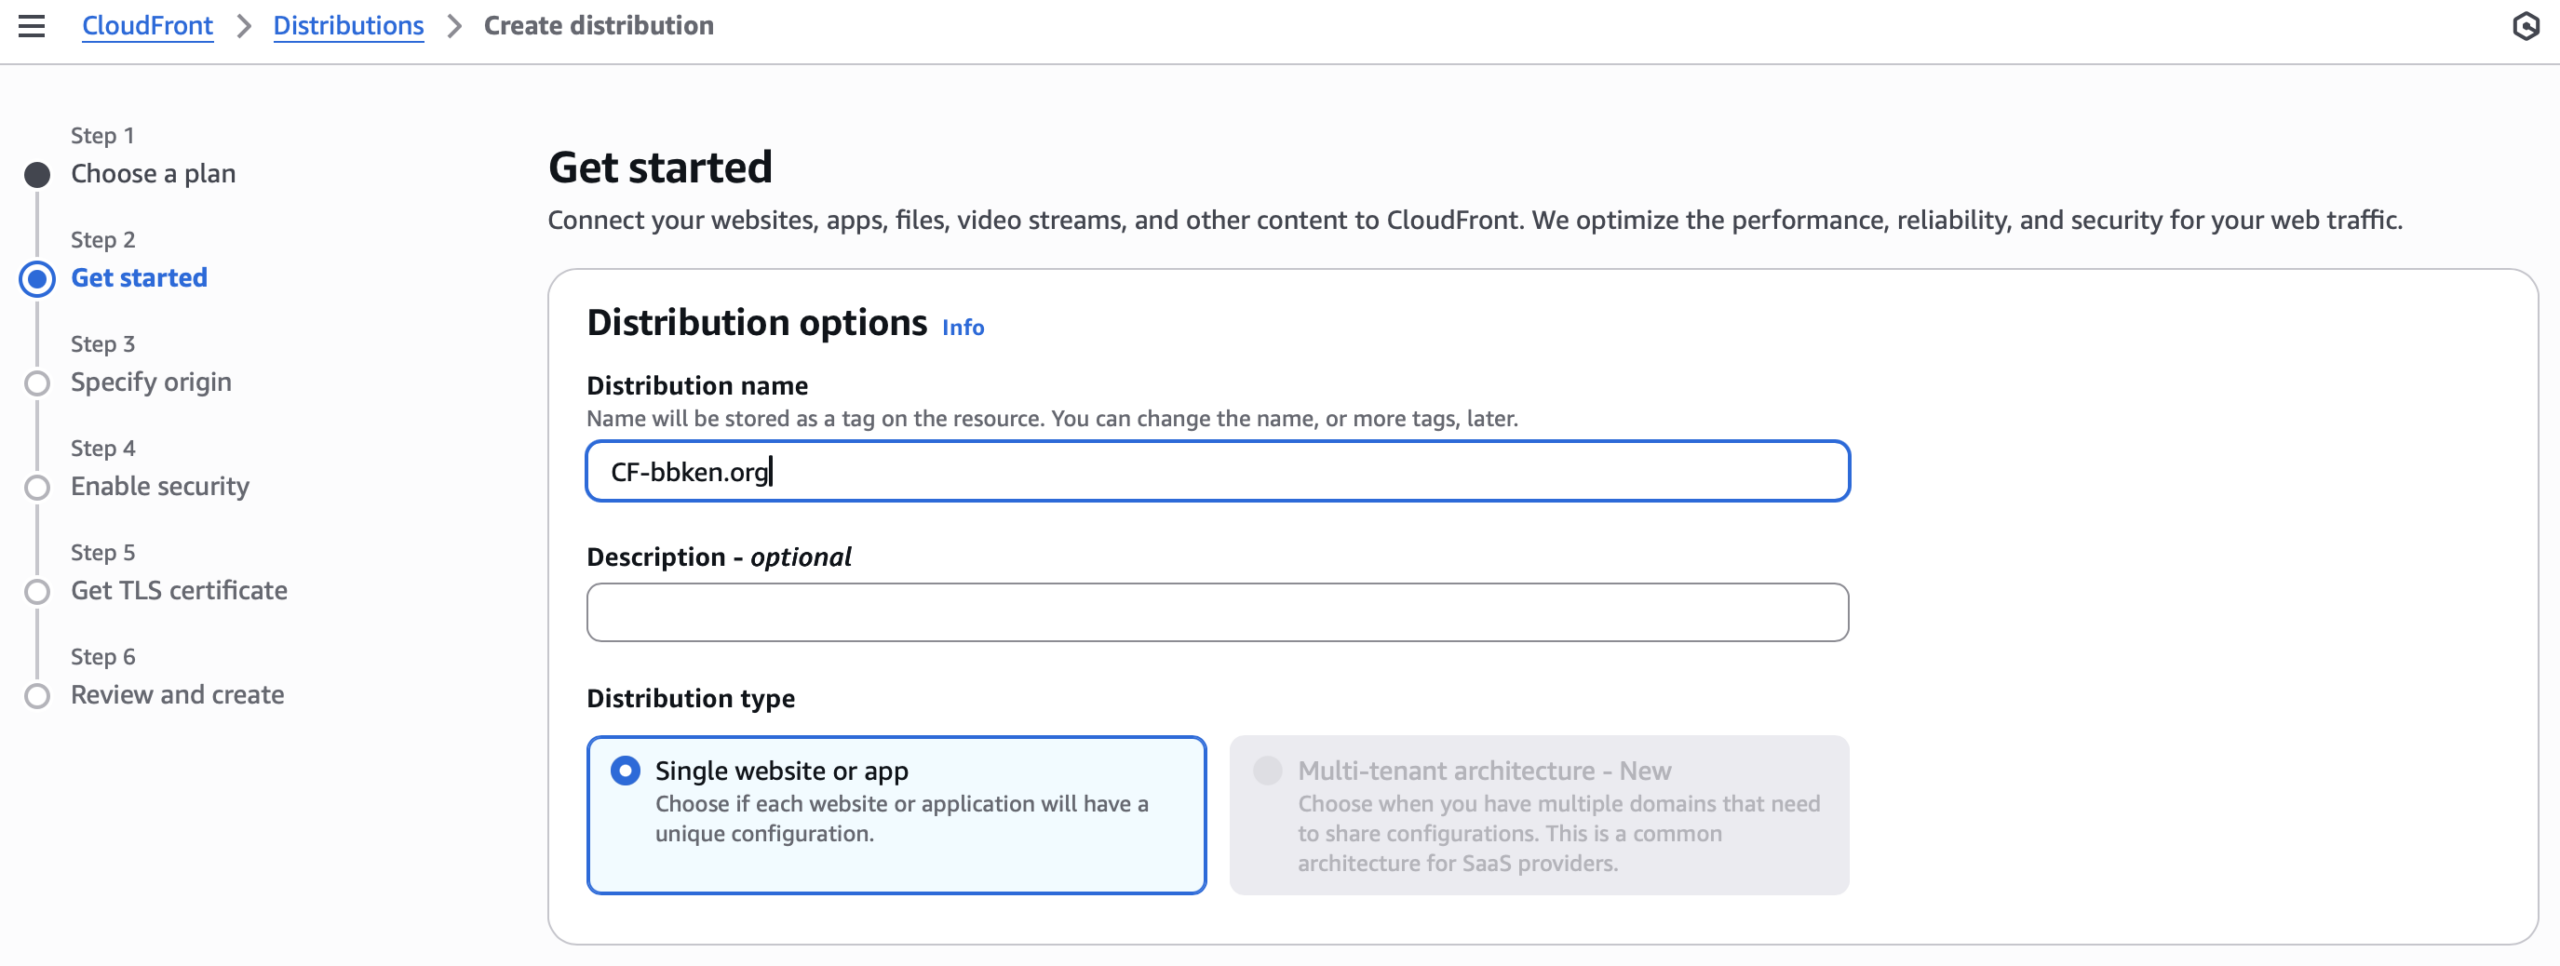Screen dimensions: 2560x966
Task: Open Info link beside Distribution options
Action: (x=962, y=327)
